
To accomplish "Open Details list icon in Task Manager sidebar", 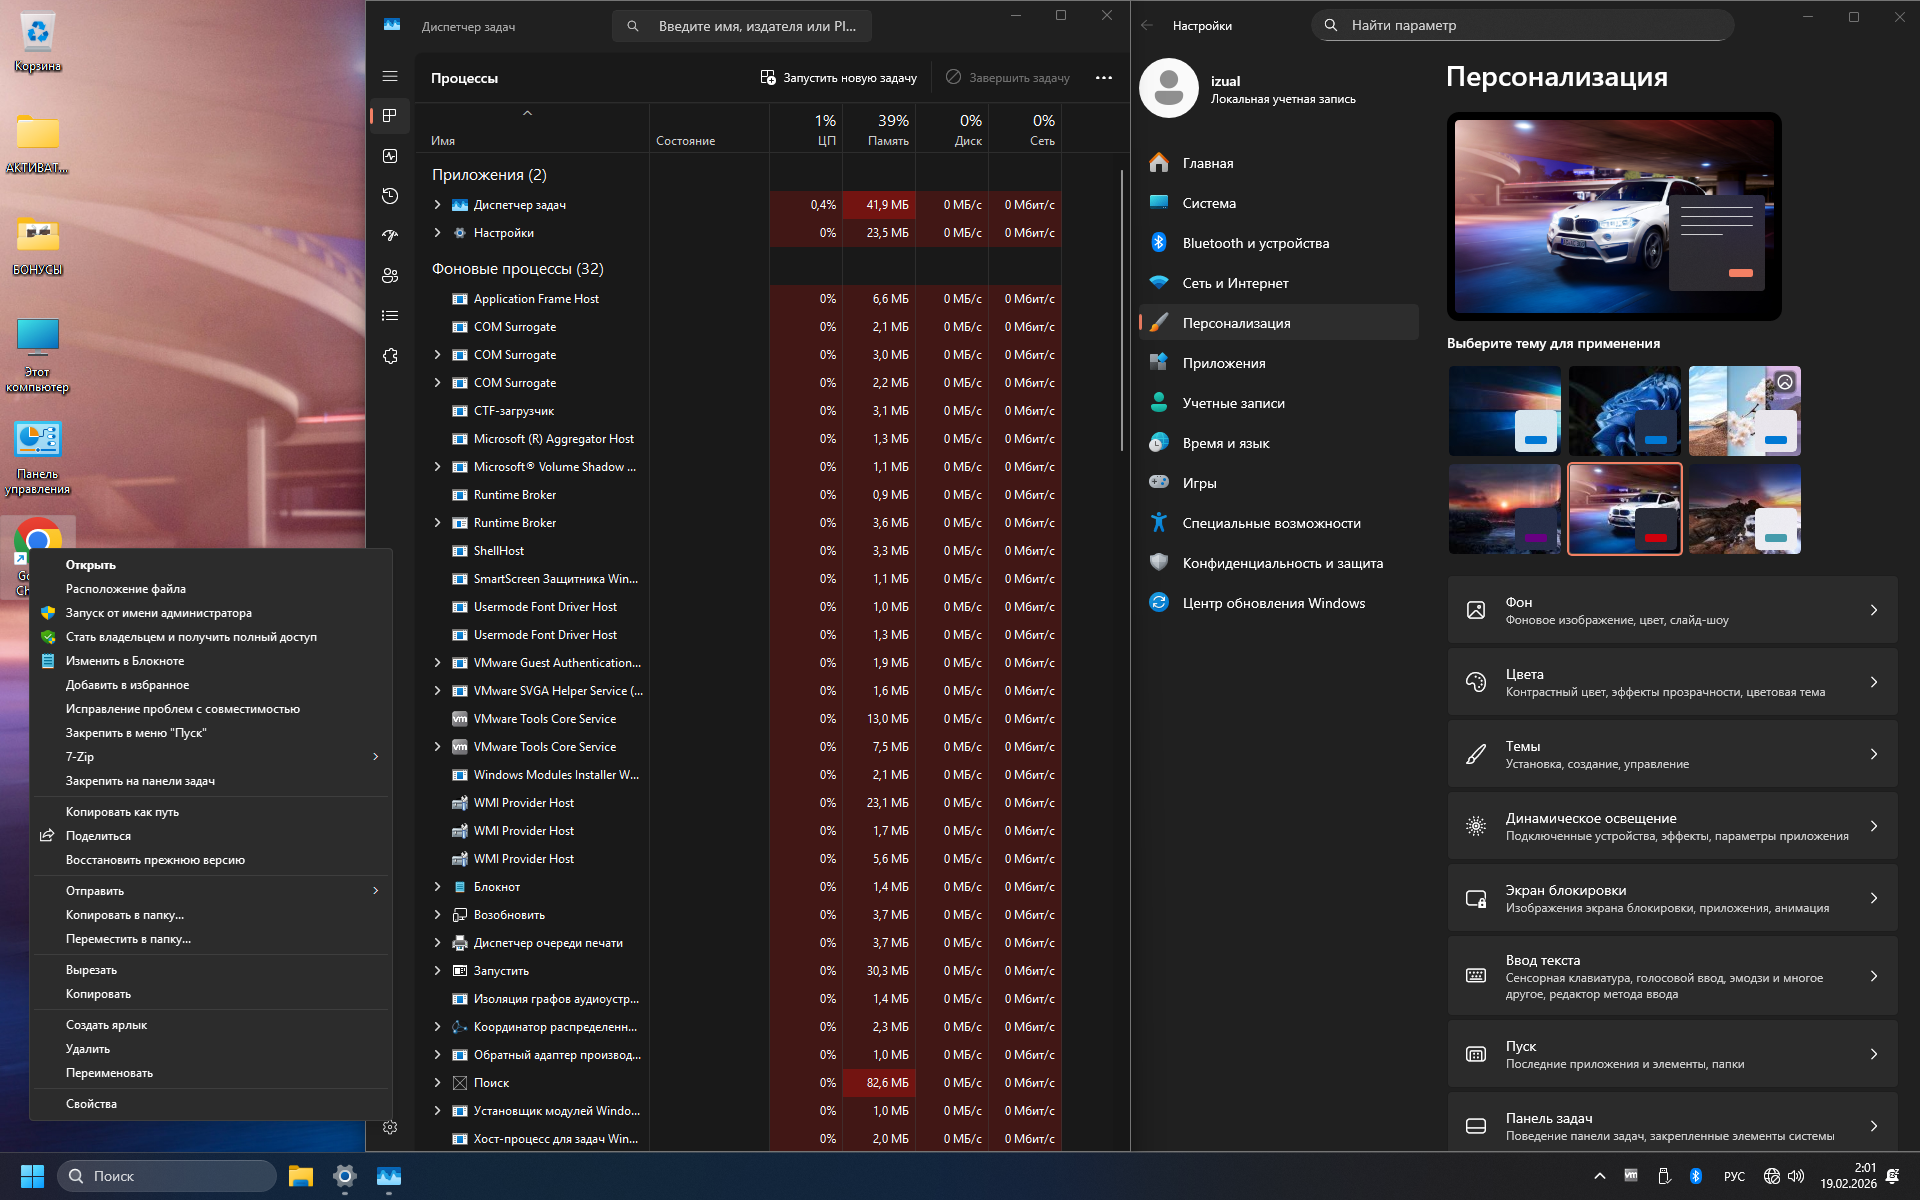I will [390, 316].
